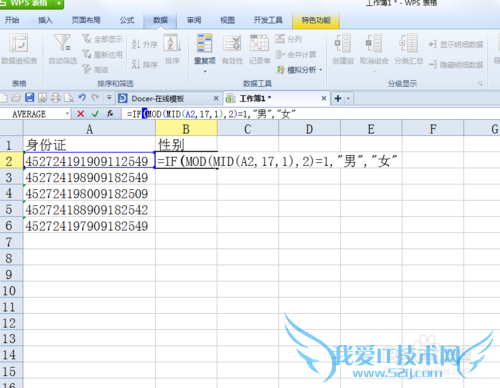Viewport: 500px width, 388px height.
Task: Switch to the 开始 ribbon tab
Action: (x=12, y=20)
